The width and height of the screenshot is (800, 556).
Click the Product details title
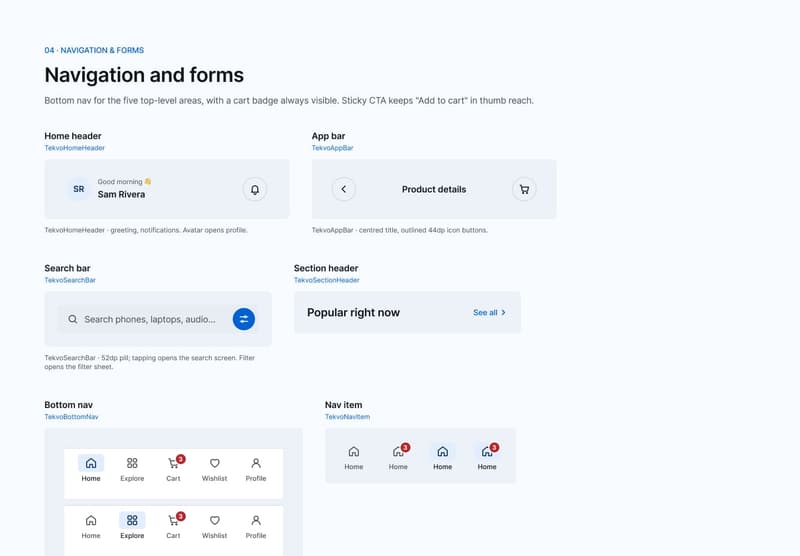tap(434, 189)
